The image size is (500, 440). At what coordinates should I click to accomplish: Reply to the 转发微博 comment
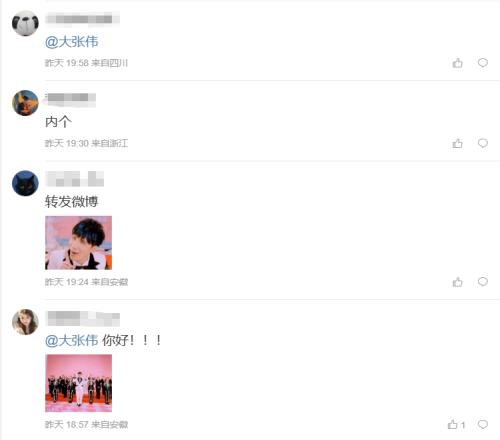point(483,282)
